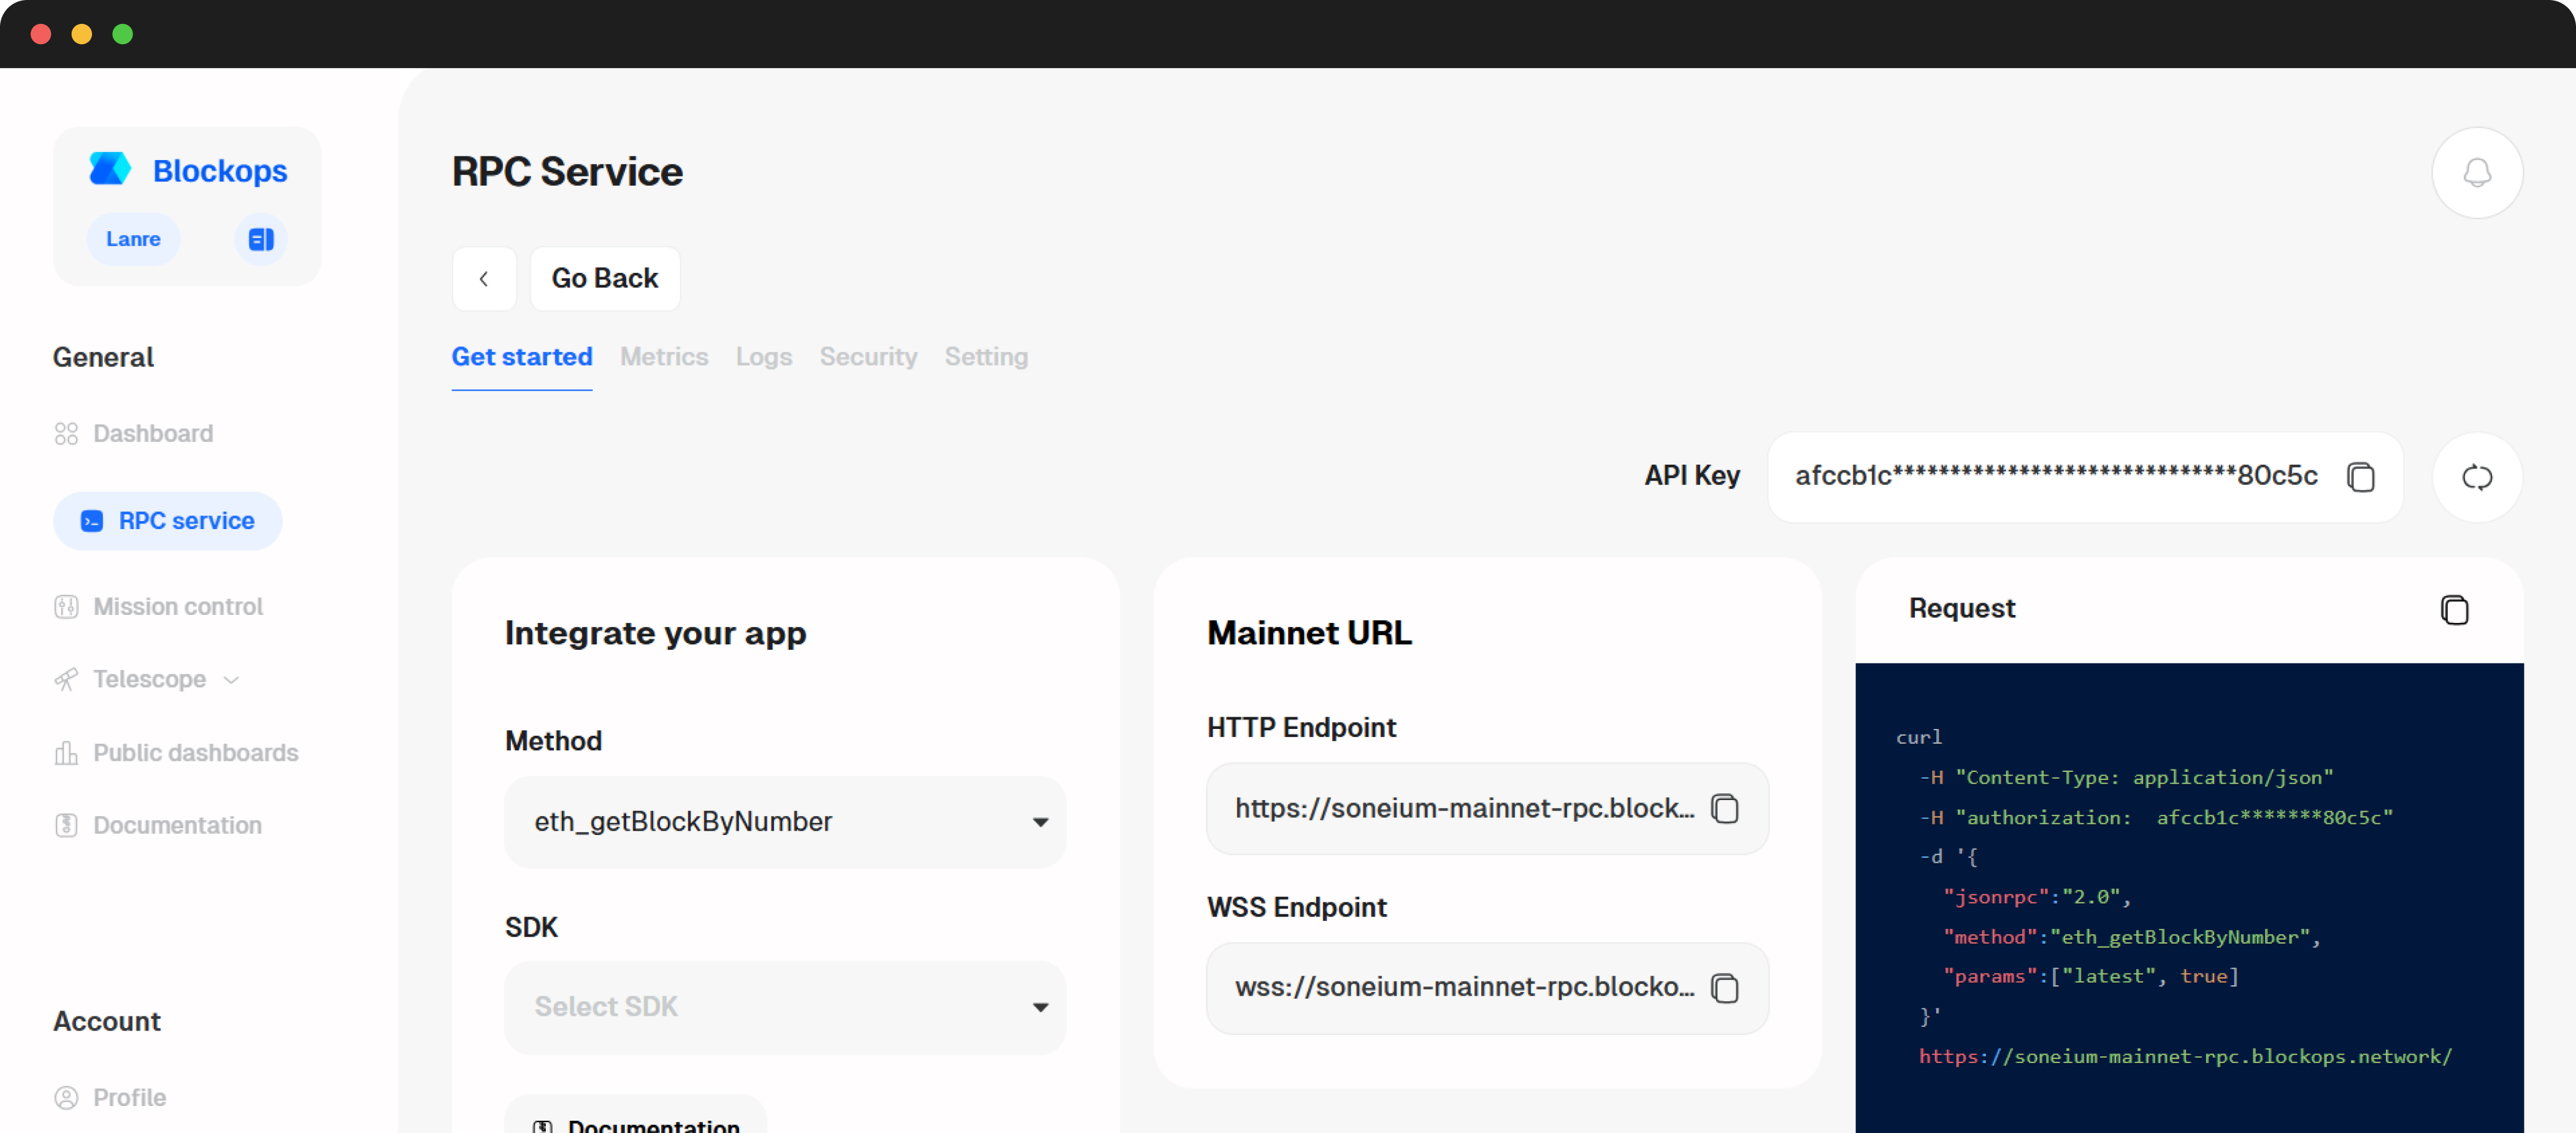Viewport: 2576px width, 1133px height.
Task: Open Documentation in the sidebar
Action: tap(158, 825)
